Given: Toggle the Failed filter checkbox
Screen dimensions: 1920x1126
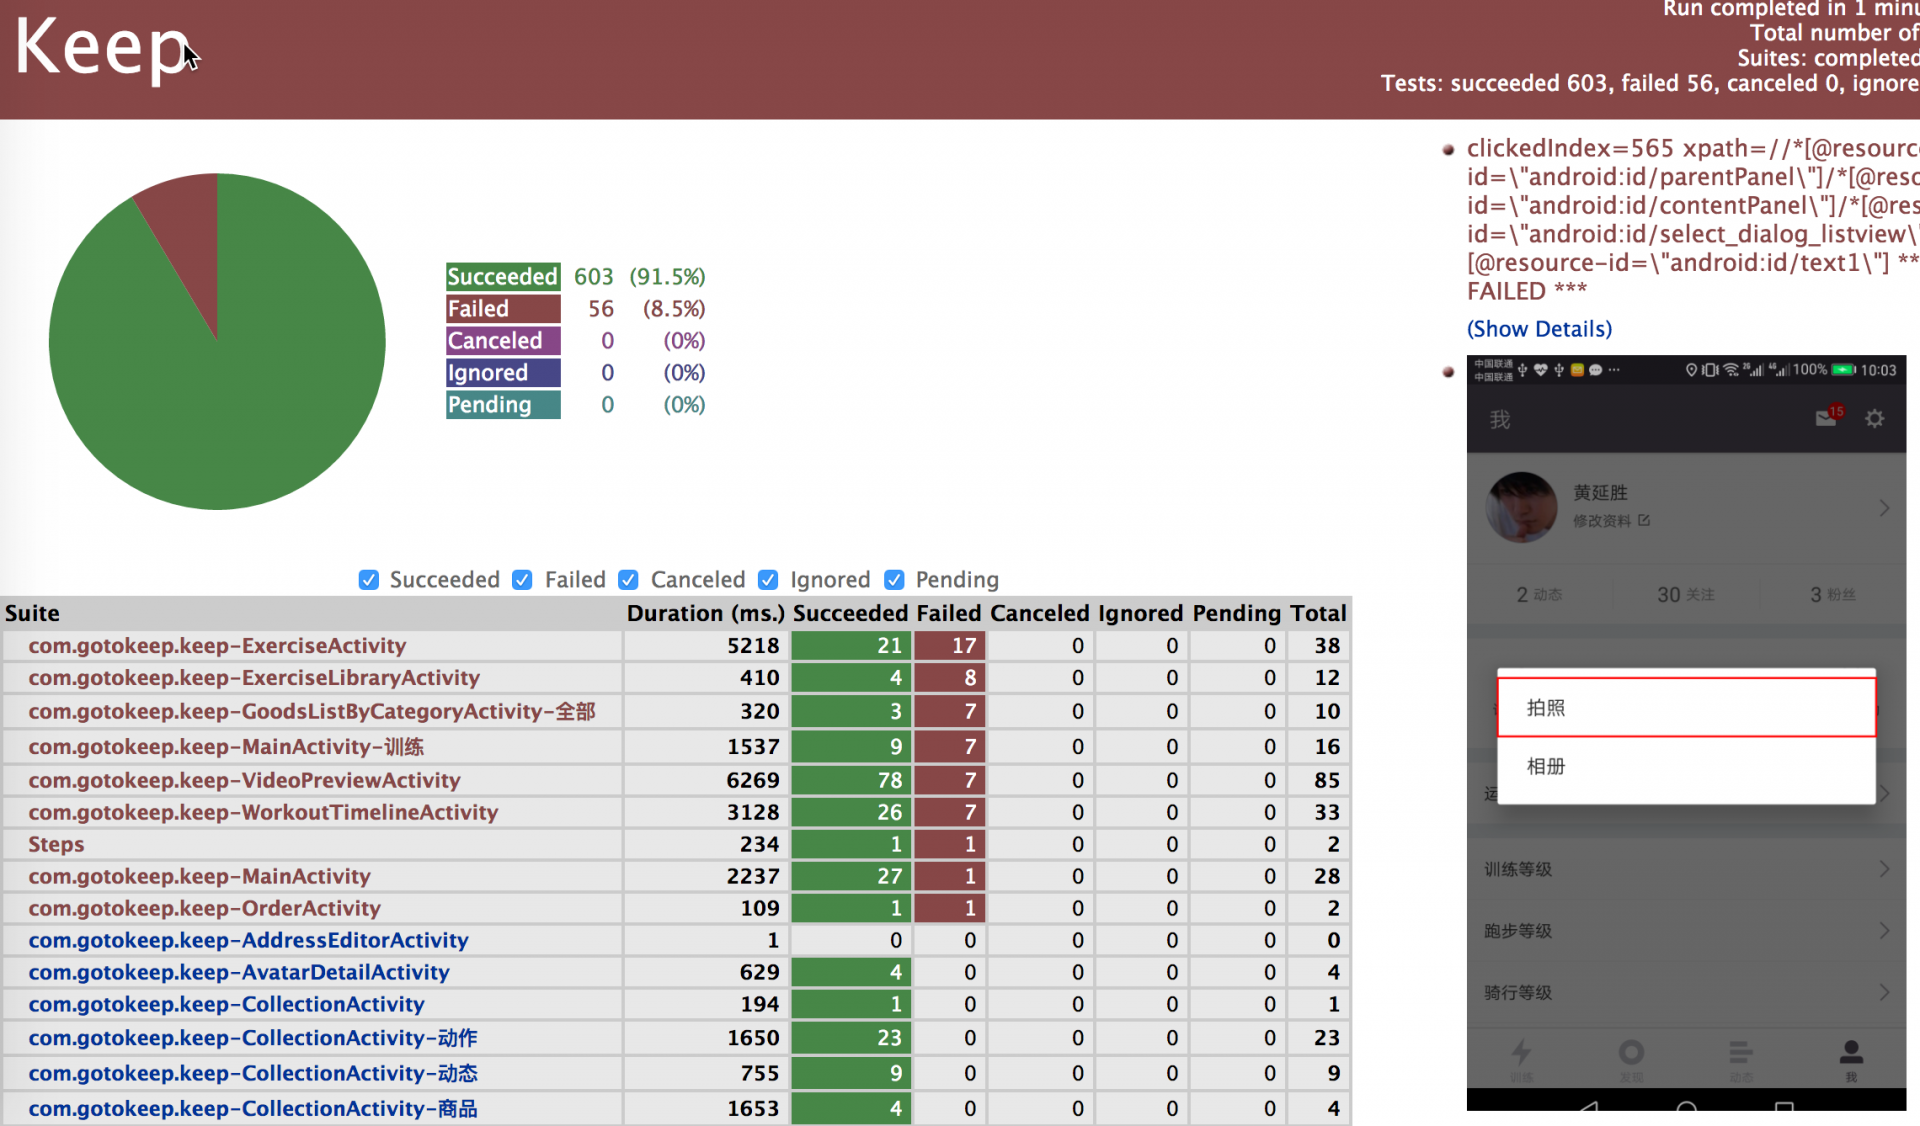Looking at the screenshot, I should 522,580.
